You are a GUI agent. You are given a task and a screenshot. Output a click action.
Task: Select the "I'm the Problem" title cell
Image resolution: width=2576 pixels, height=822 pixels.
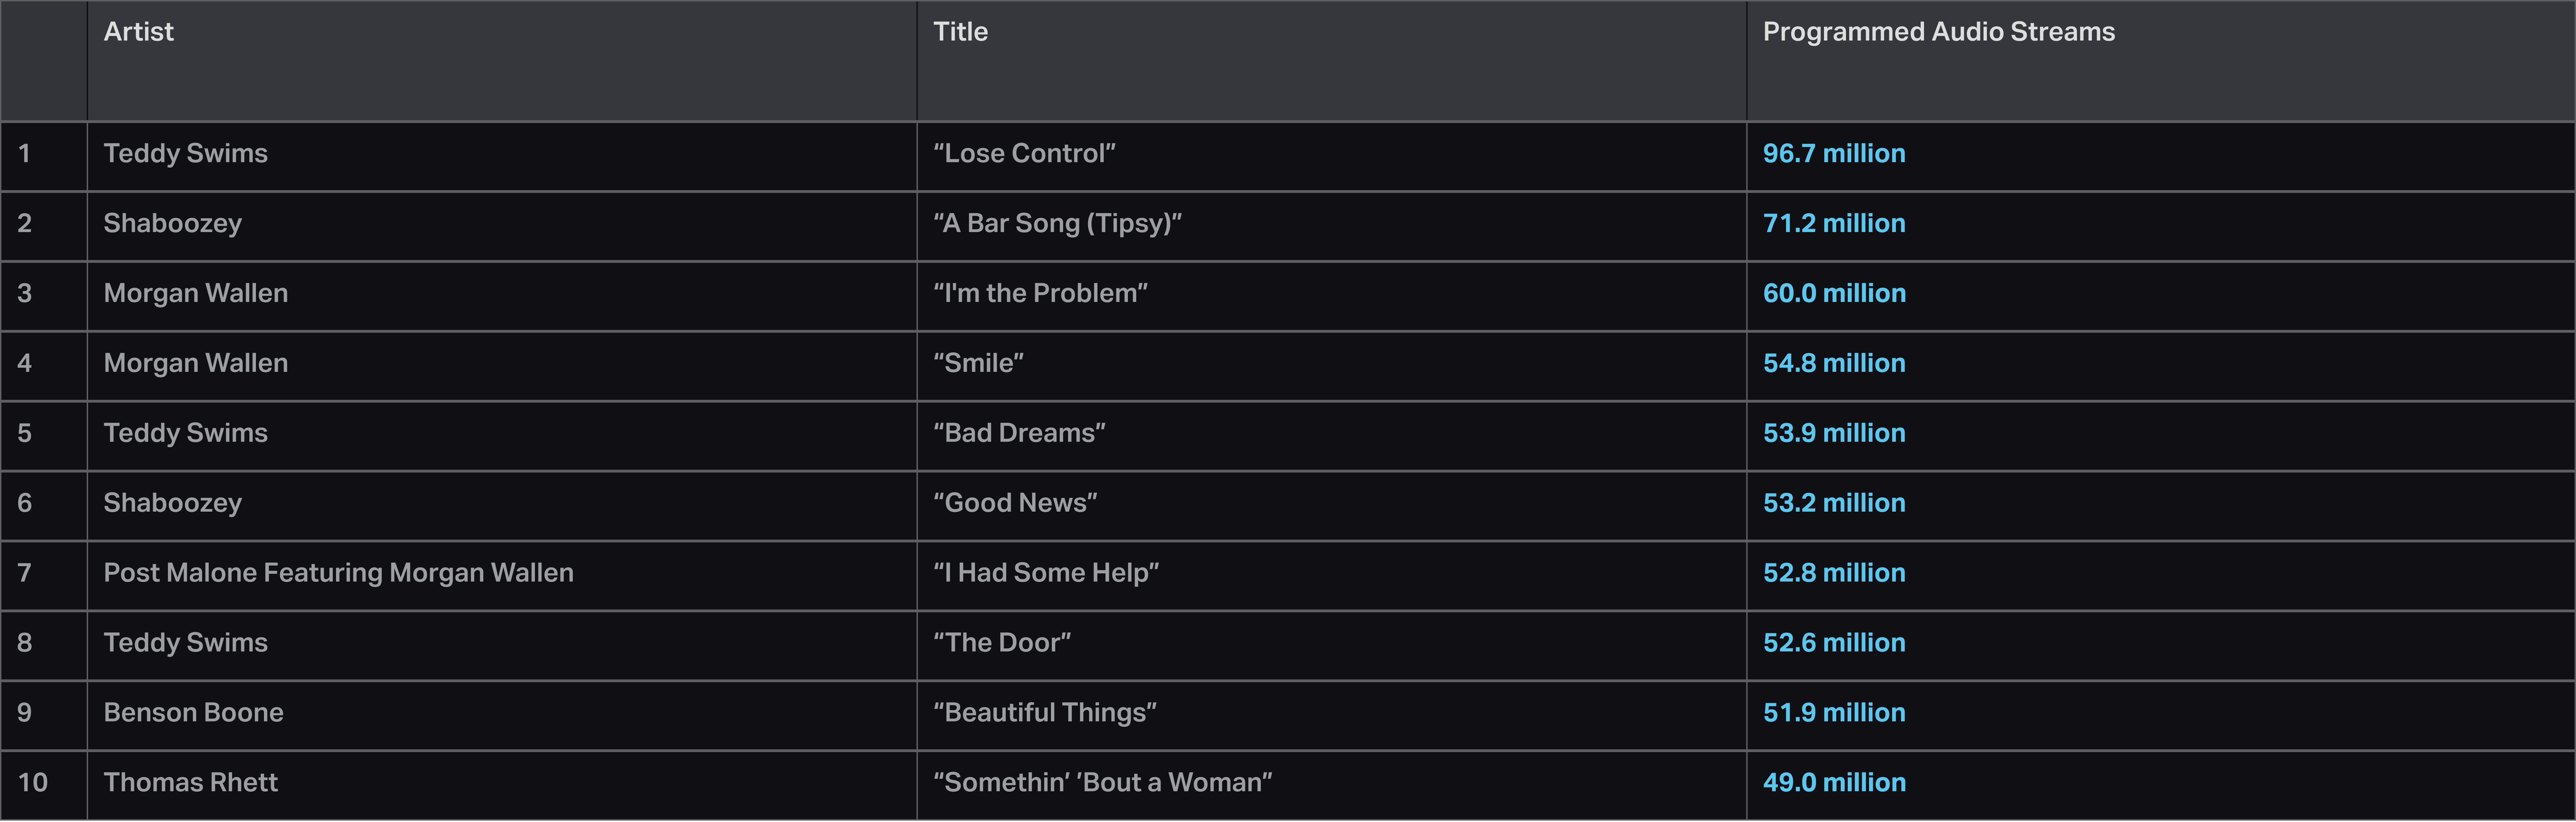(1040, 294)
